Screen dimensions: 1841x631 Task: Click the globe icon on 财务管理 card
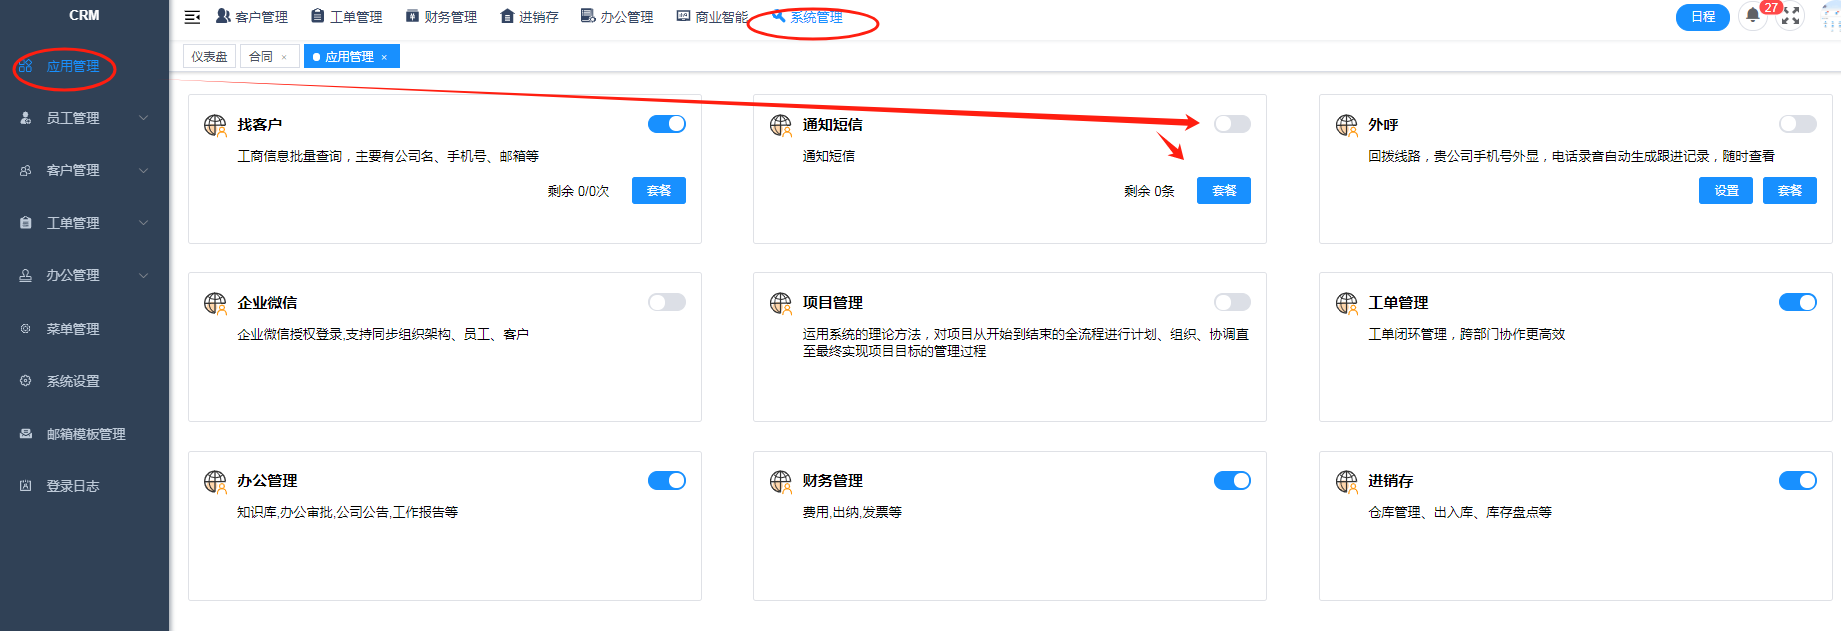[x=781, y=482]
